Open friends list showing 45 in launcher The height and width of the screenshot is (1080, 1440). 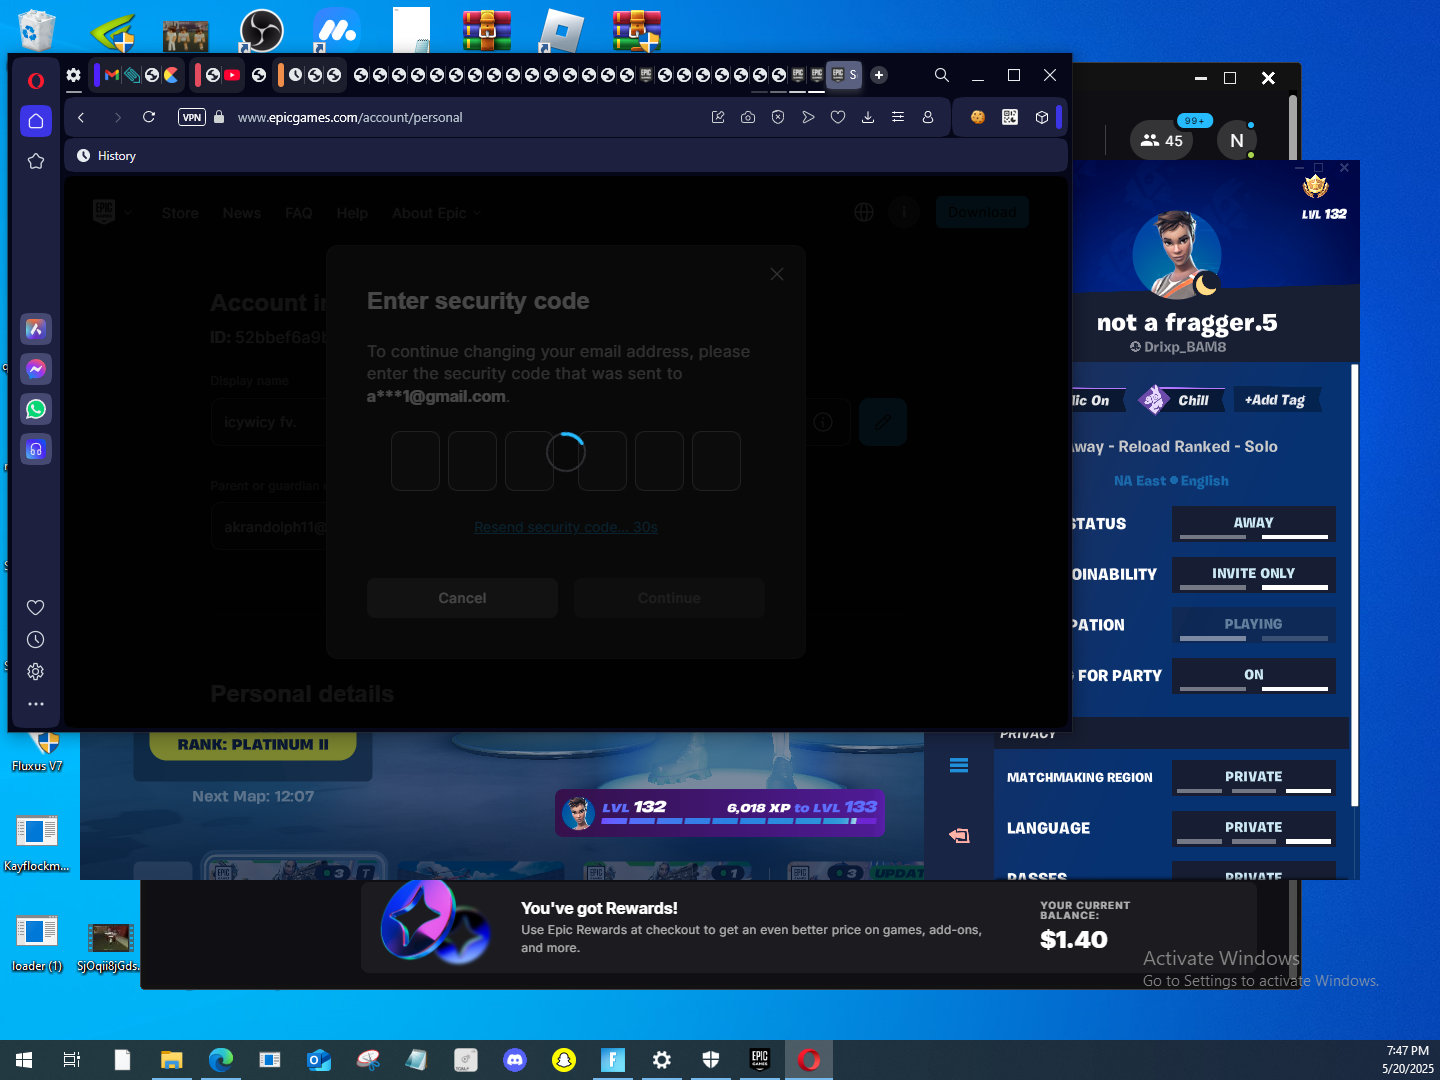1161,140
